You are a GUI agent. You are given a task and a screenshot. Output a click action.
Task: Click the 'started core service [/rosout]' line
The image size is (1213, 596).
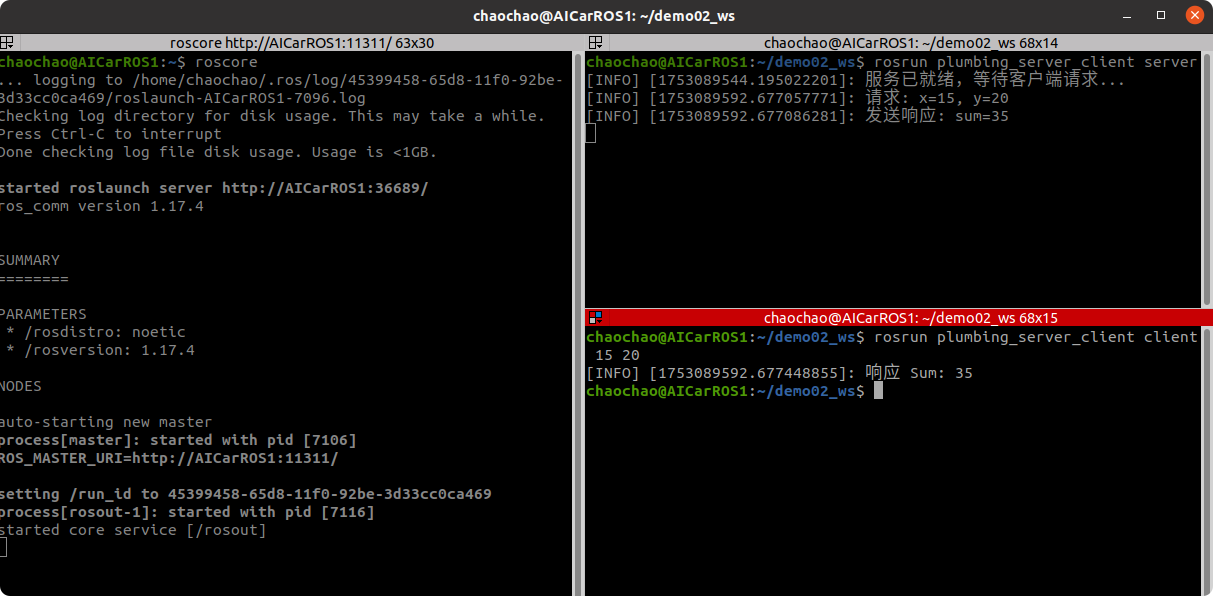click(132, 530)
